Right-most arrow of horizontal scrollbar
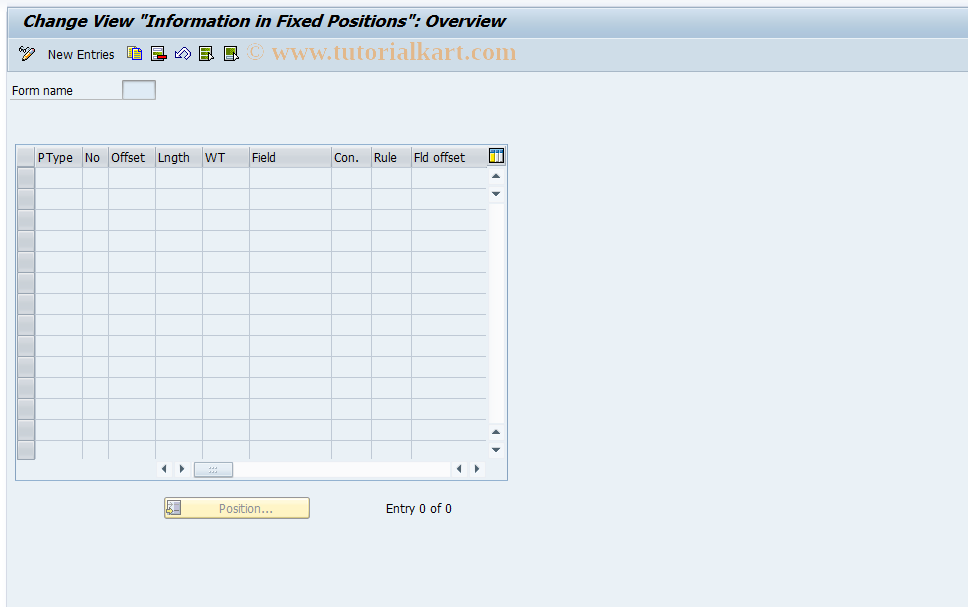 click(x=477, y=469)
